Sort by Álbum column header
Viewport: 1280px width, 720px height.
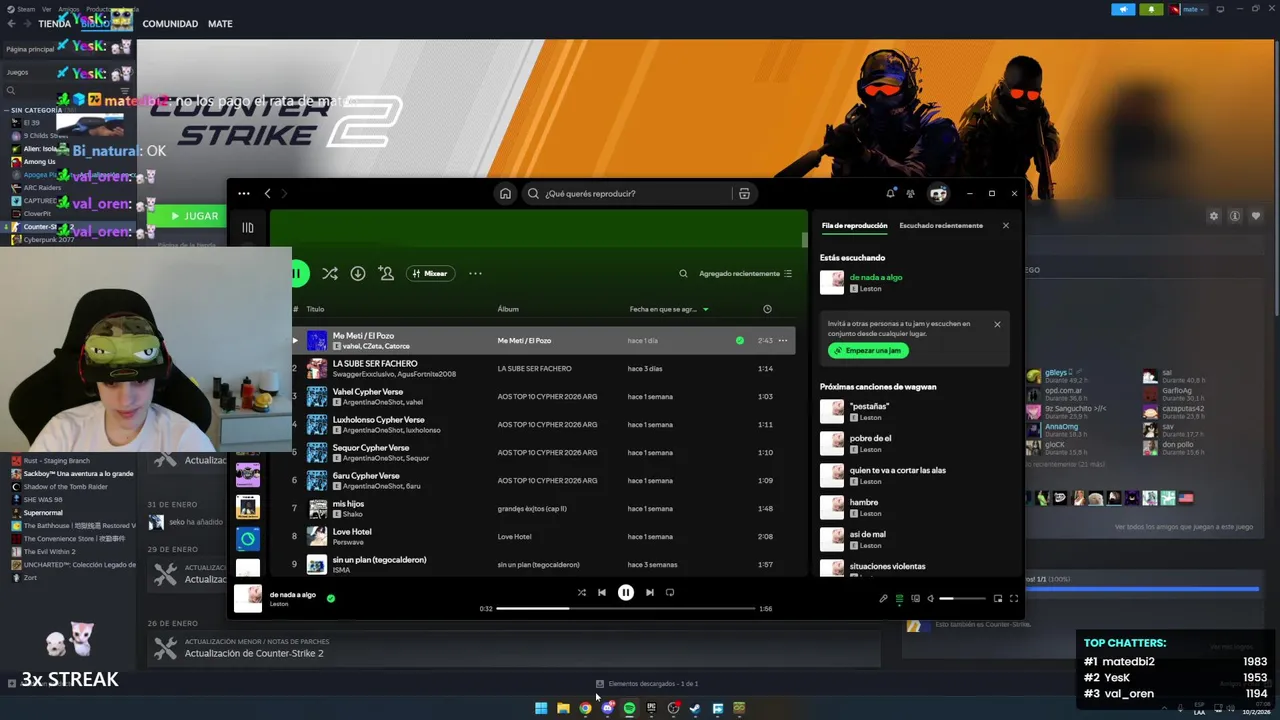[x=508, y=309]
